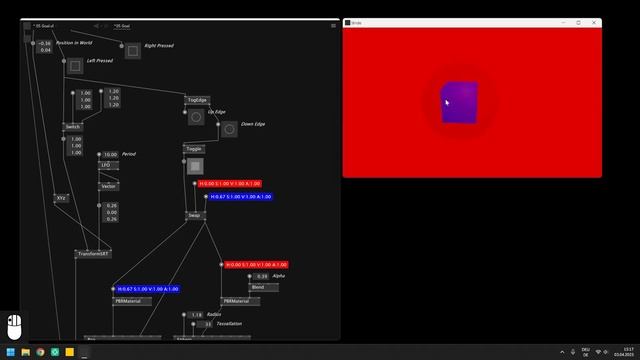Screen dimensions: 640x360
Task: Select the LFO node
Action: [x=108, y=165]
